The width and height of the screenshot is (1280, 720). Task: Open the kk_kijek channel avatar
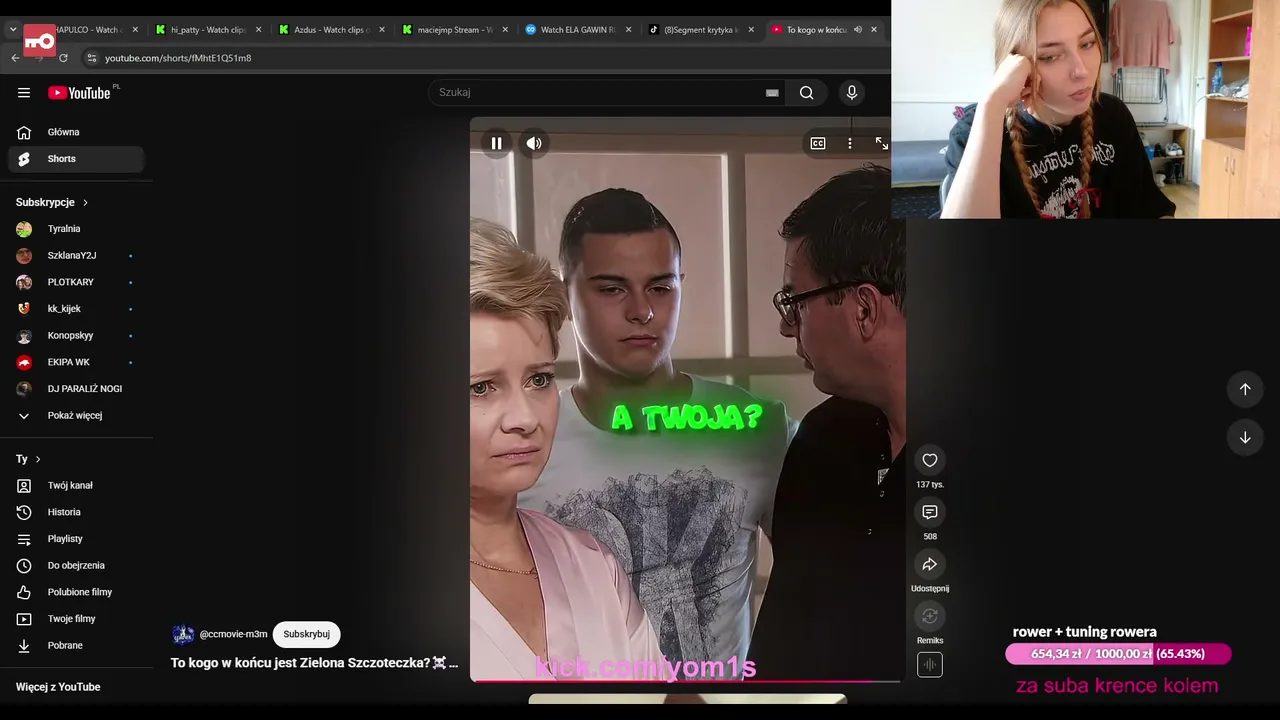24,309
